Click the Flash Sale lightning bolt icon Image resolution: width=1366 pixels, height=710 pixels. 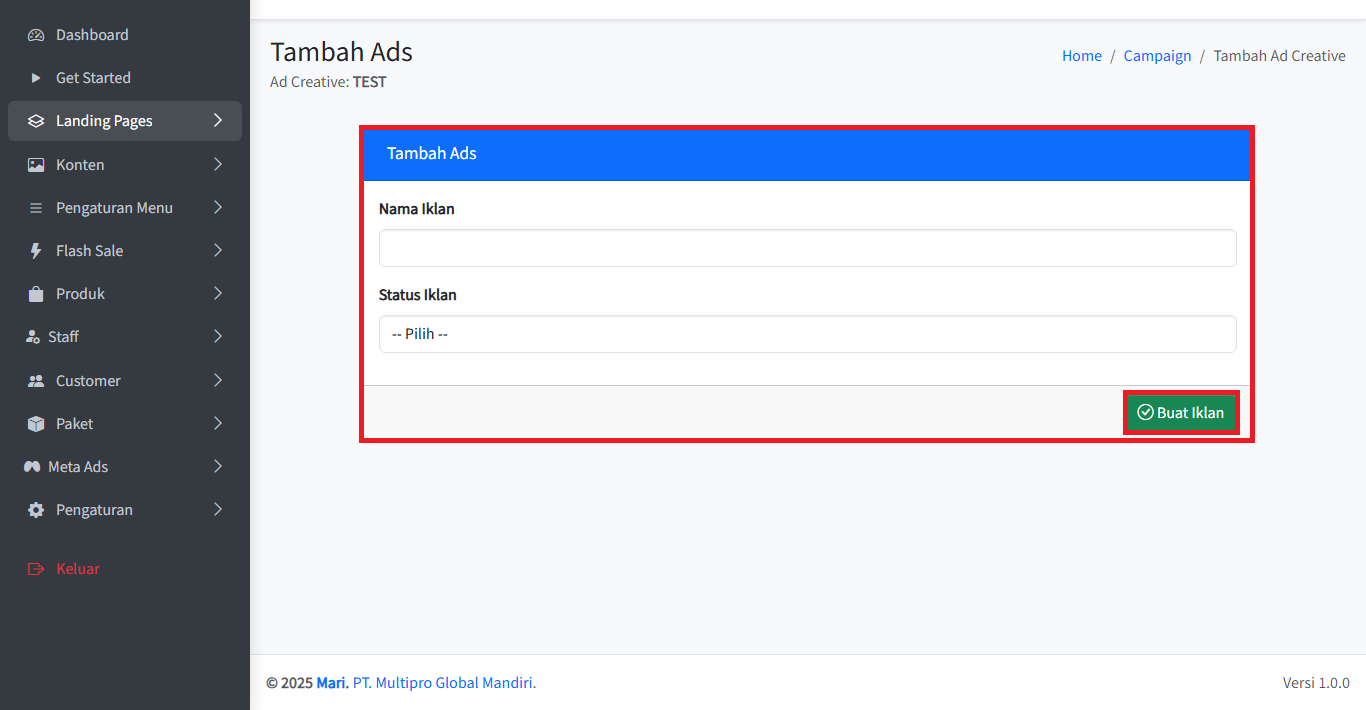pos(36,251)
